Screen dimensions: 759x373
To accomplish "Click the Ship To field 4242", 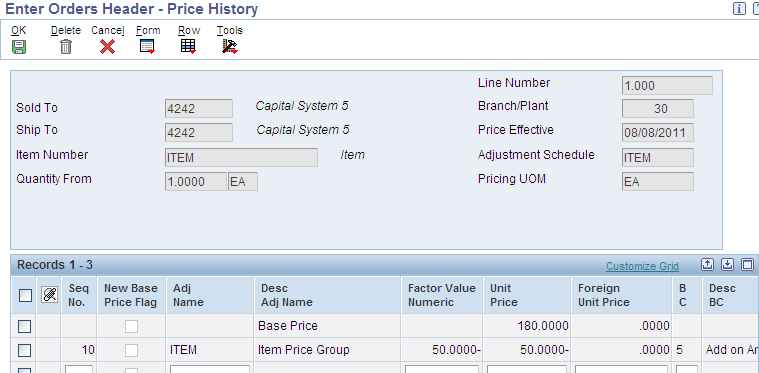I will pyautogui.click(x=198, y=133).
